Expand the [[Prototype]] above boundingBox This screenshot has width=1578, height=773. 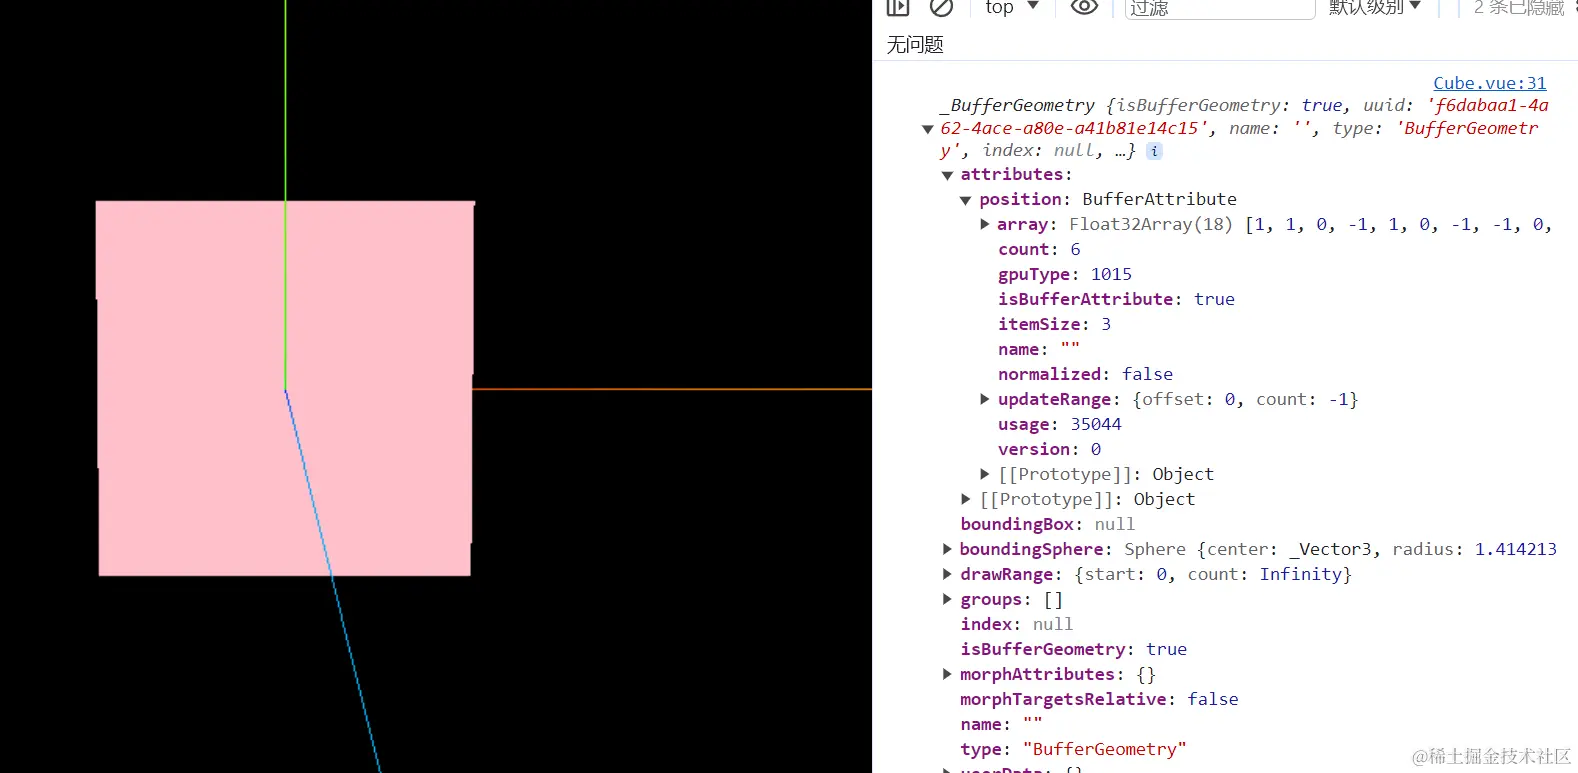click(966, 499)
